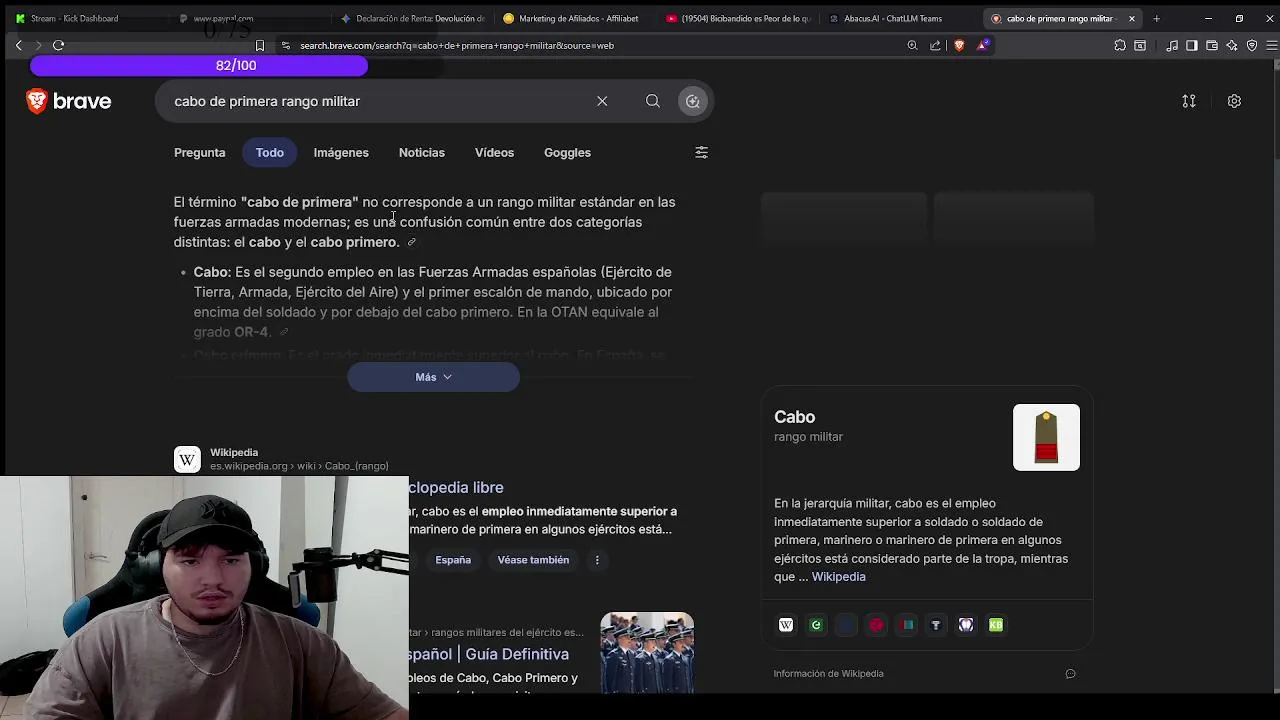Viewport: 1280px width, 720px height.
Task: Open es.wikipedia.org Cabo_(rango) result link
Action: 299,466
